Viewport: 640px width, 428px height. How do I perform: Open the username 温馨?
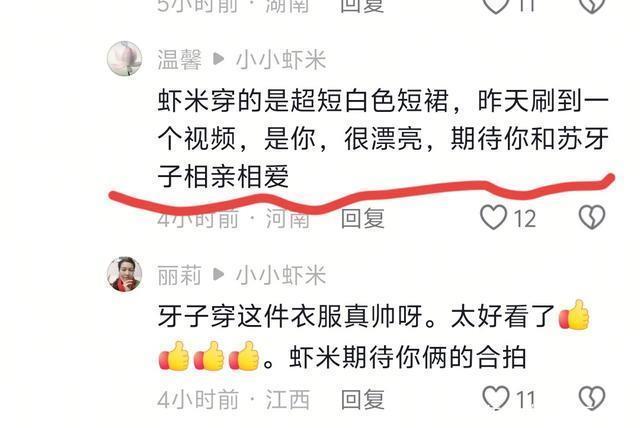coord(180,60)
